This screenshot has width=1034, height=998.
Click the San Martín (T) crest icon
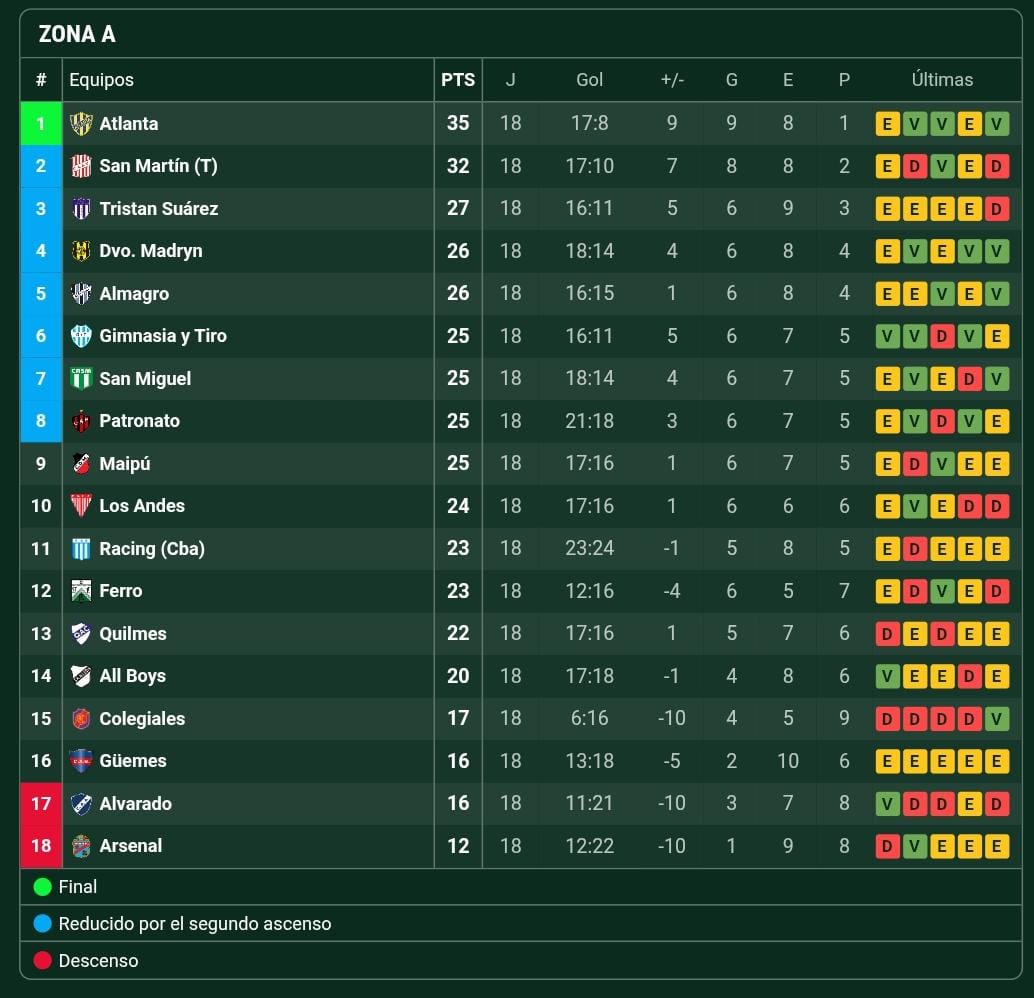click(x=81, y=166)
